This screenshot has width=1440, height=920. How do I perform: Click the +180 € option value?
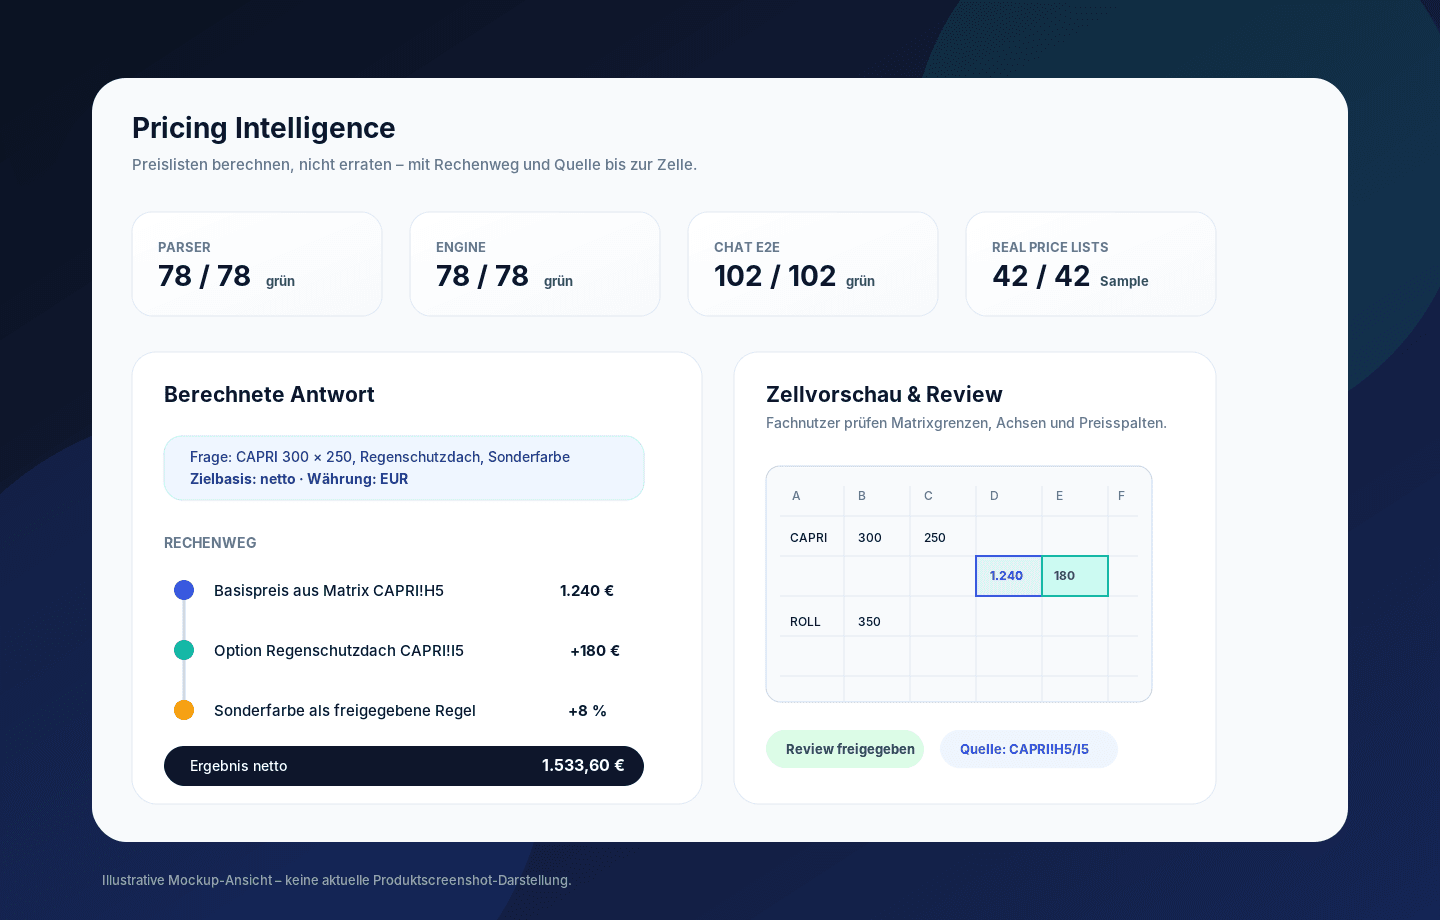coord(595,651)
